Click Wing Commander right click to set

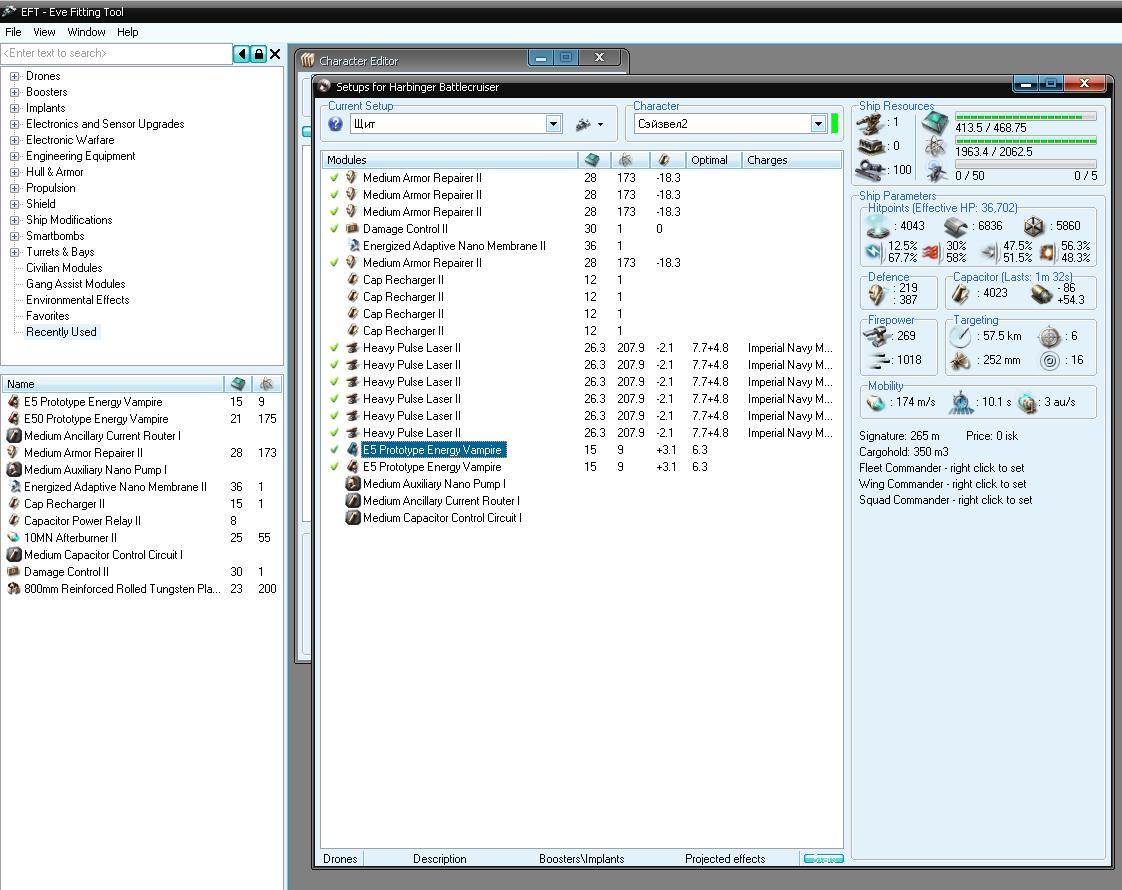(x=942, y=484)
